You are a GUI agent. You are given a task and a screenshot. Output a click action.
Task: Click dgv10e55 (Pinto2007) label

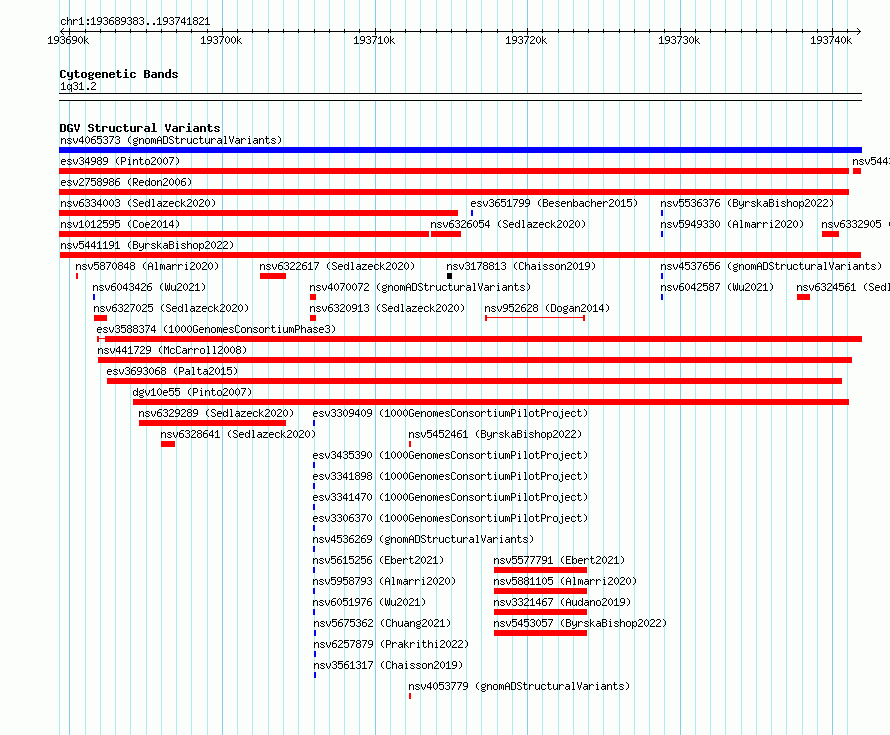[x=192, y=392]
